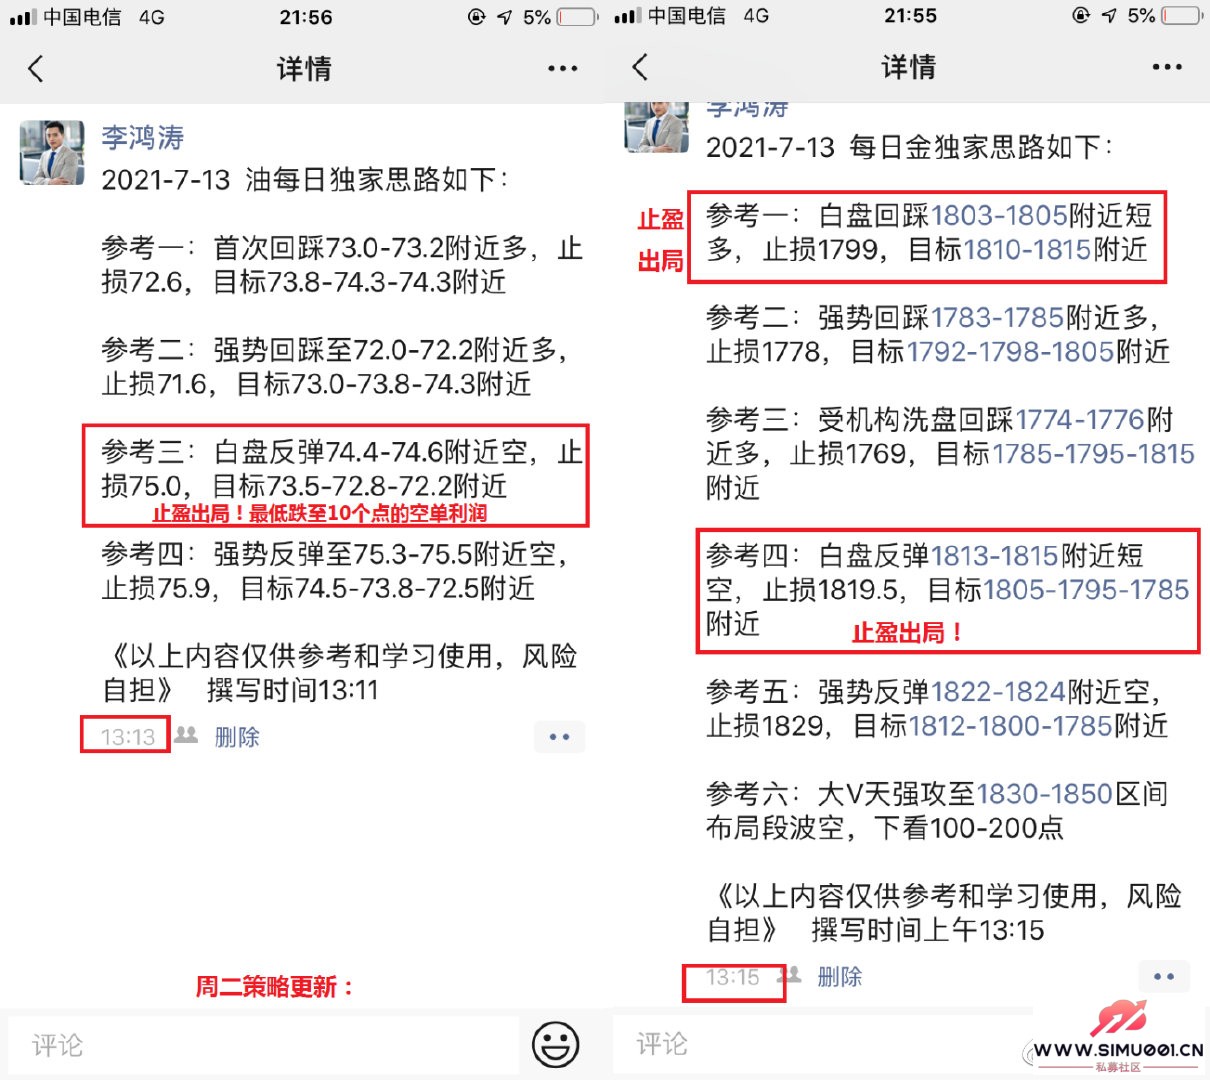Go back using right screen's back arrow
This screenshot has height=1080, width=1210.
[x=641, y=67]
